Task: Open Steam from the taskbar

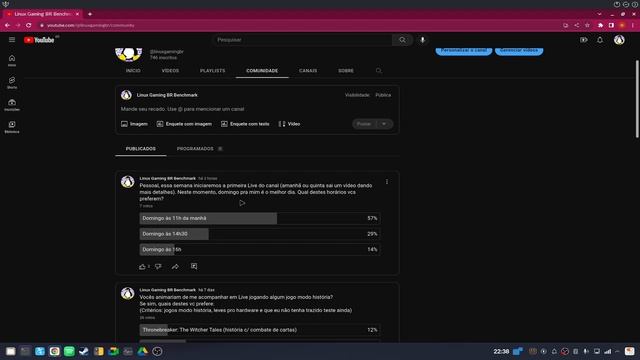Action: (x=84, y=351)
